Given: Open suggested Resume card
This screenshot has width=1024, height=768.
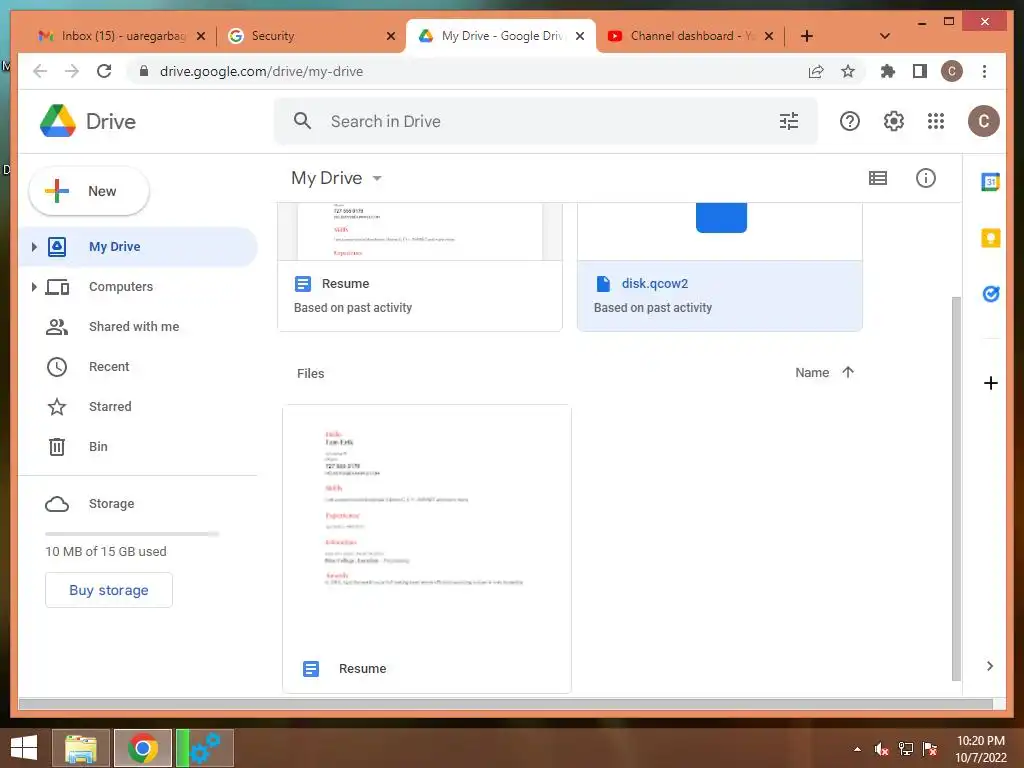Looking at the screenshot, I should pyautogui.click(x=420, y=267).
